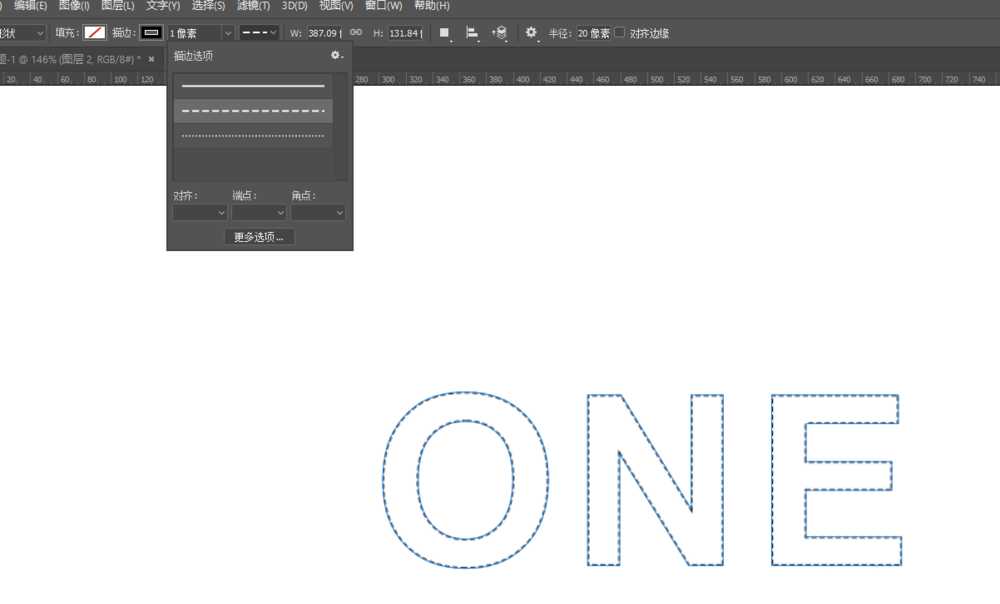Screen dimensions: 1000x604
Task: Open the path operations icon in options bar
Action: pyautogui.click(x=444, y=33)
